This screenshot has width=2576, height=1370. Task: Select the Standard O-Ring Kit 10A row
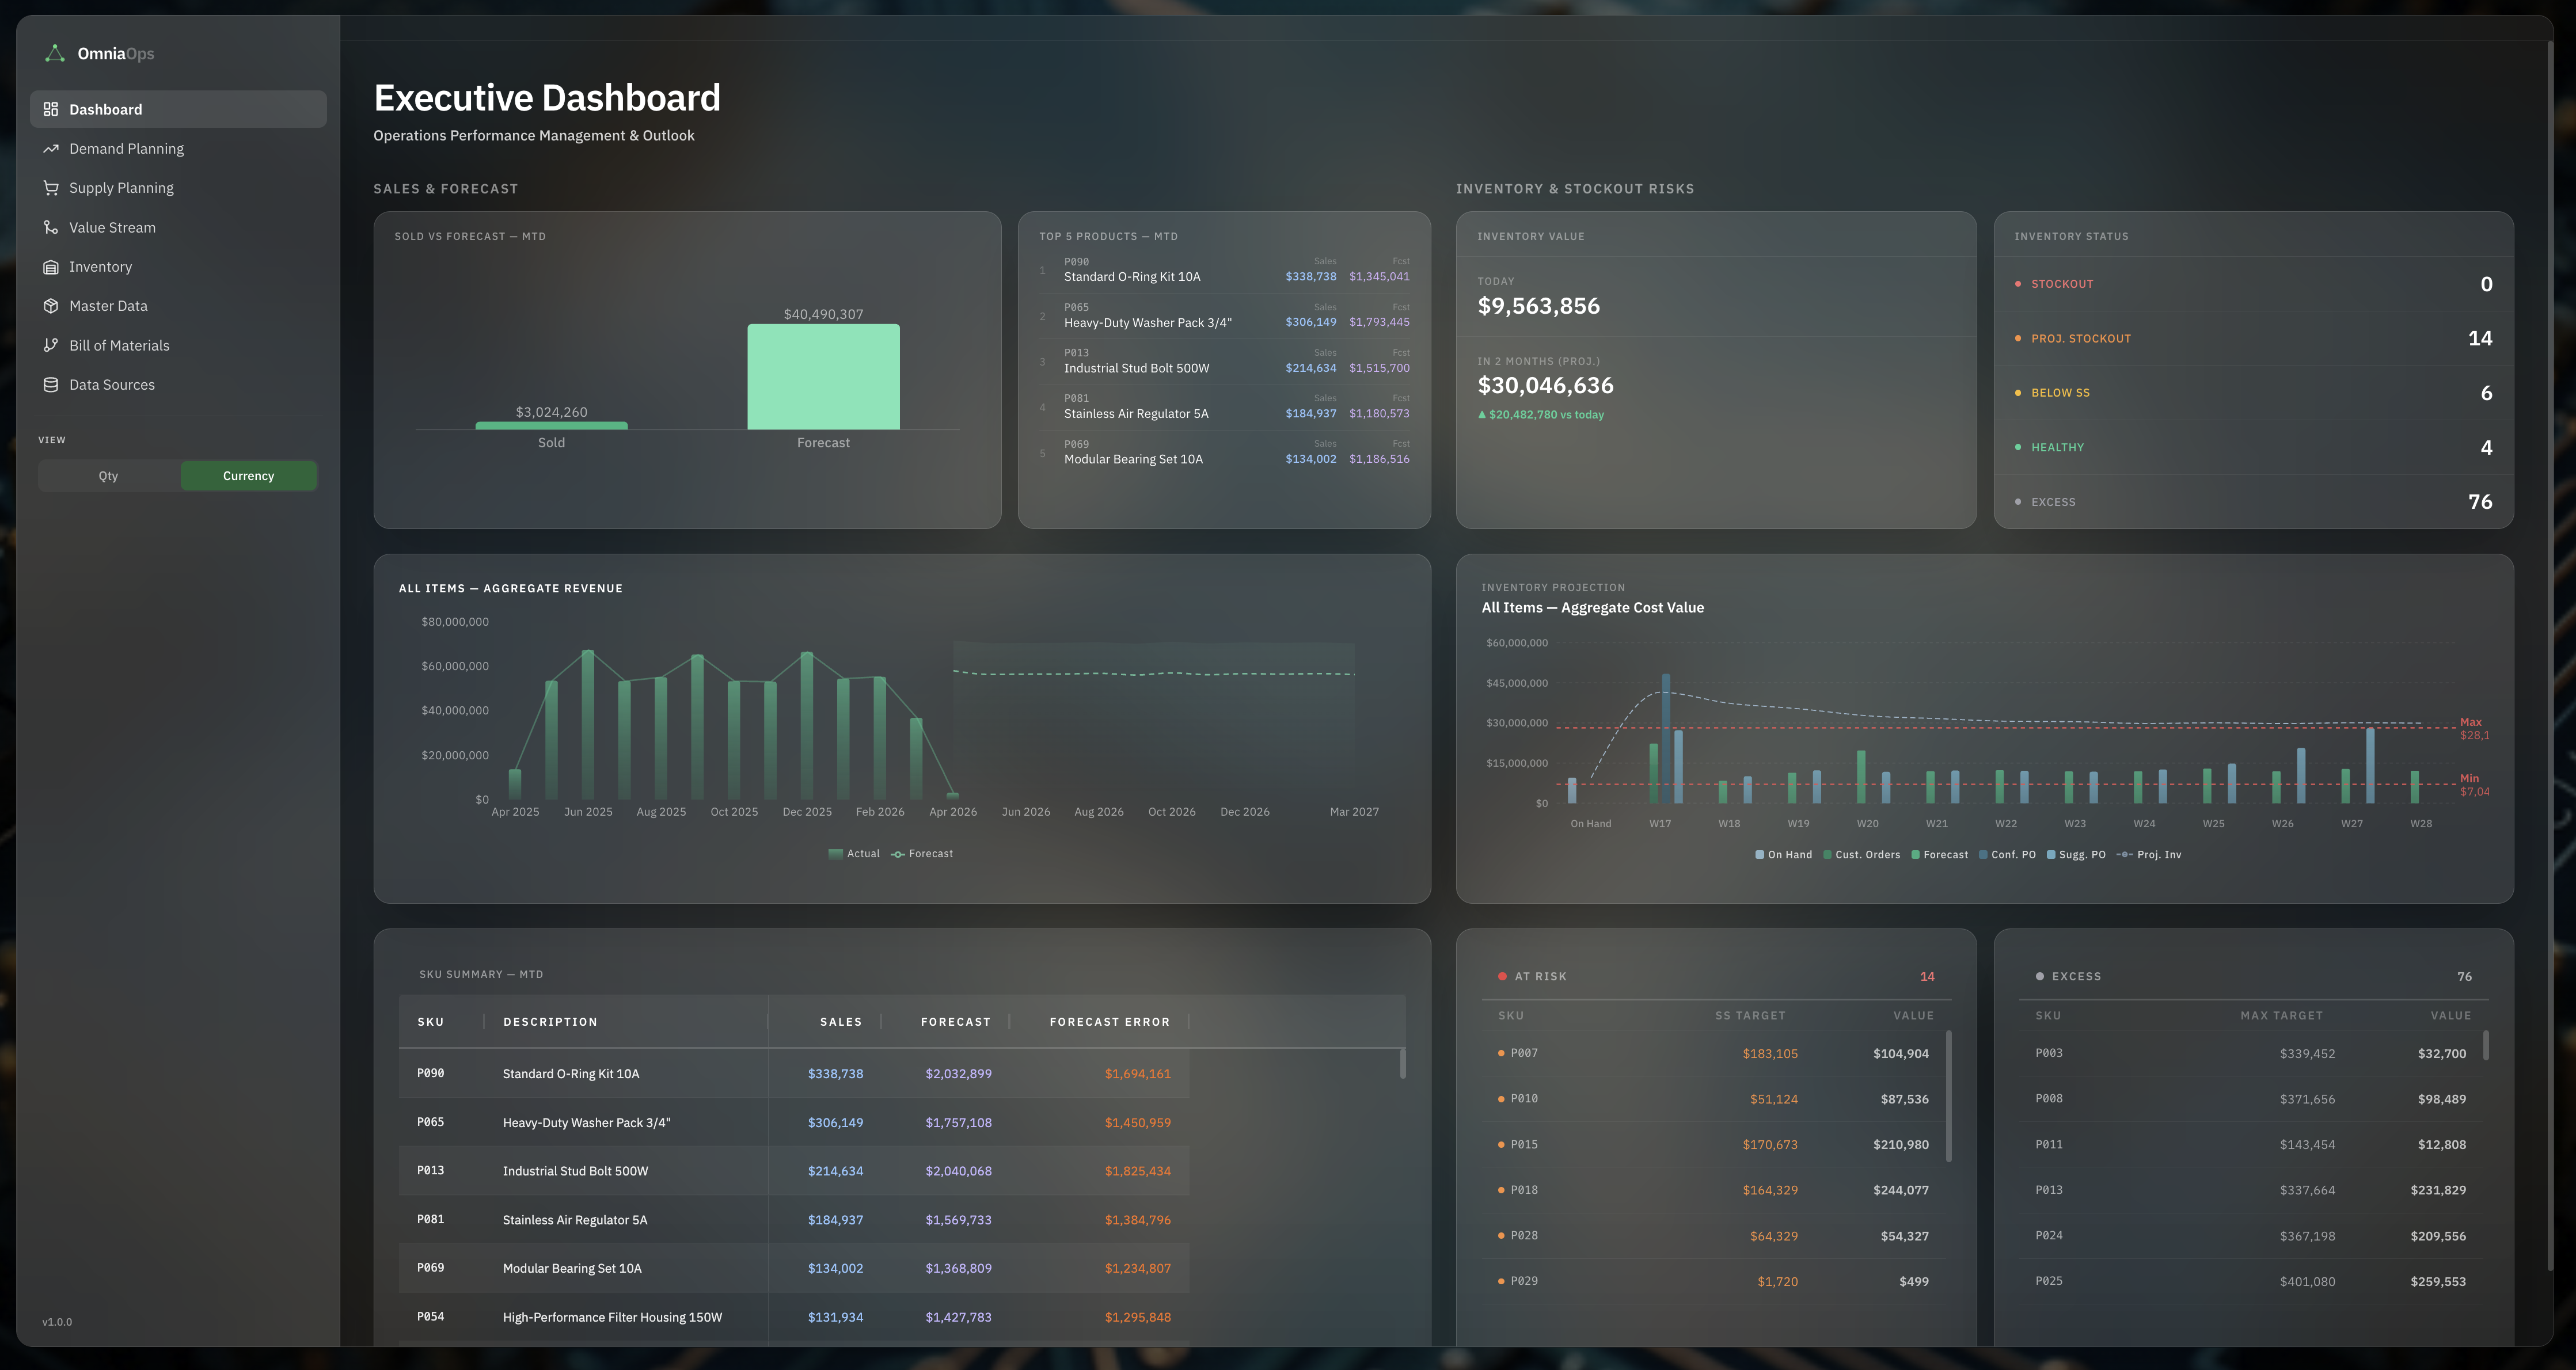790,1073
